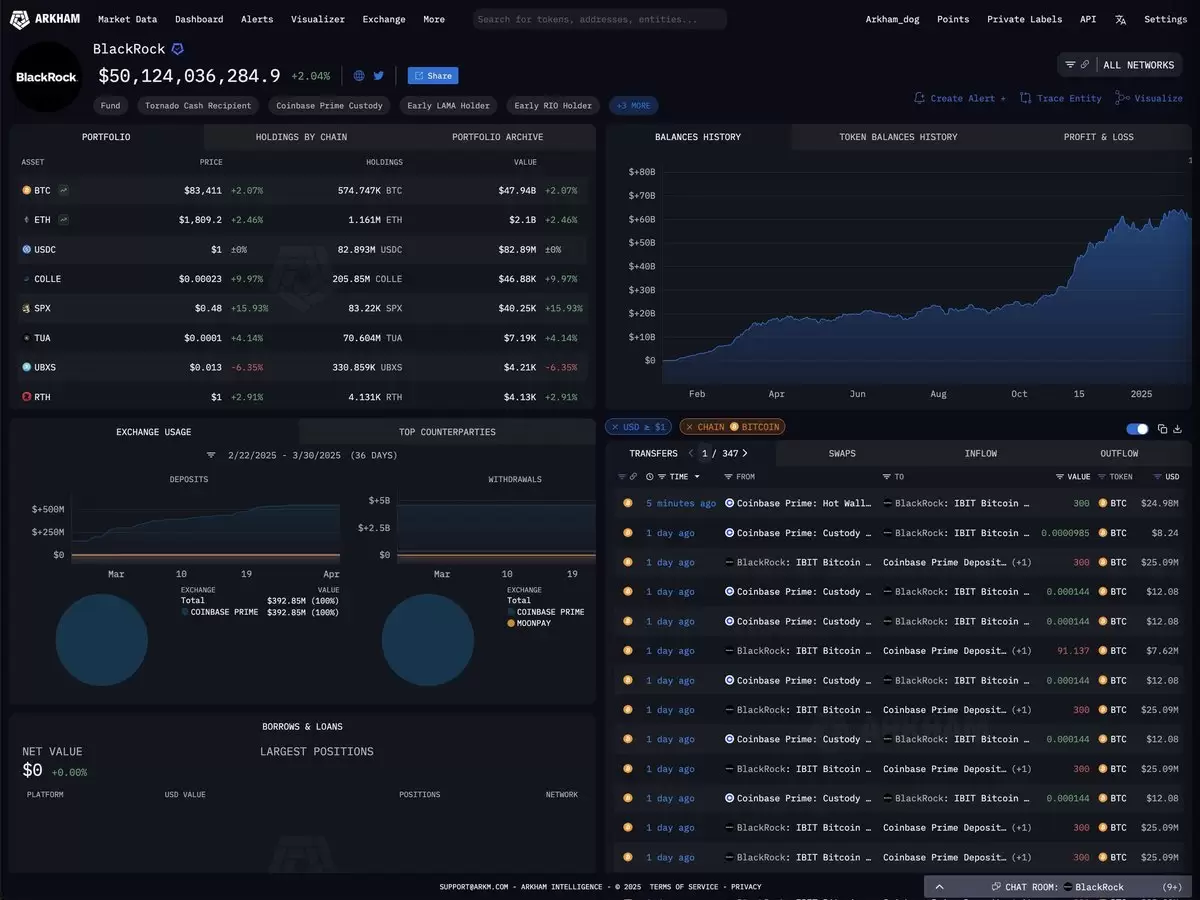
Task: Click the BlackRock entity logo avatar
Action: pyautogui.click(x=47, y=77)
